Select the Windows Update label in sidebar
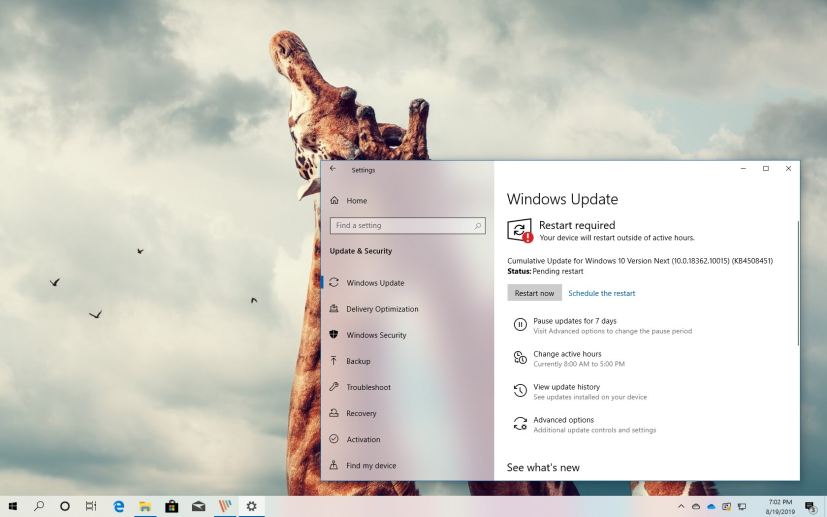This screenshot has width=827, height=517. coord(375,283)
